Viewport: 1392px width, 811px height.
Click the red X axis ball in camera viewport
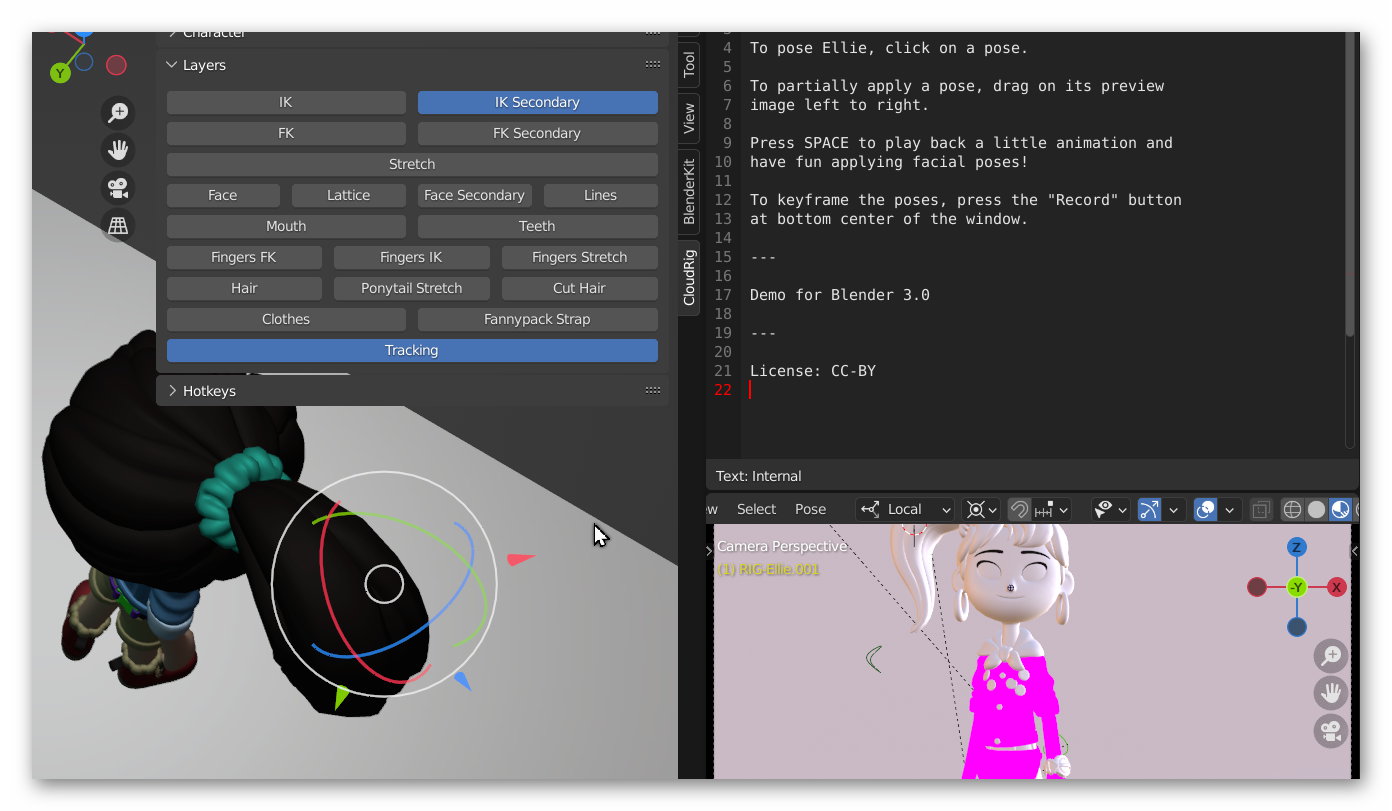click(x=1336, y=587)
